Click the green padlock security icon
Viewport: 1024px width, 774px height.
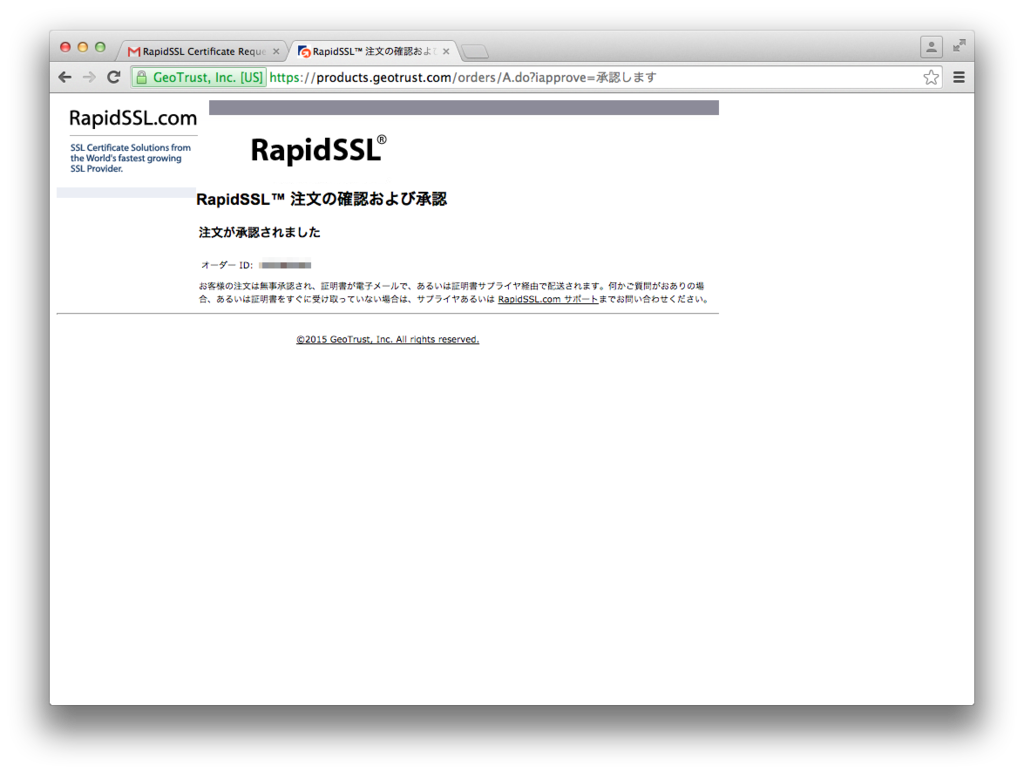tap(141, 77)
